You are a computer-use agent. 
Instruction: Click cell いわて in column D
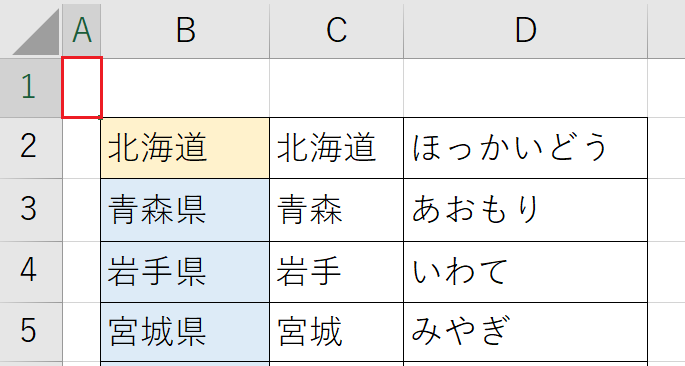click(526, 272)
